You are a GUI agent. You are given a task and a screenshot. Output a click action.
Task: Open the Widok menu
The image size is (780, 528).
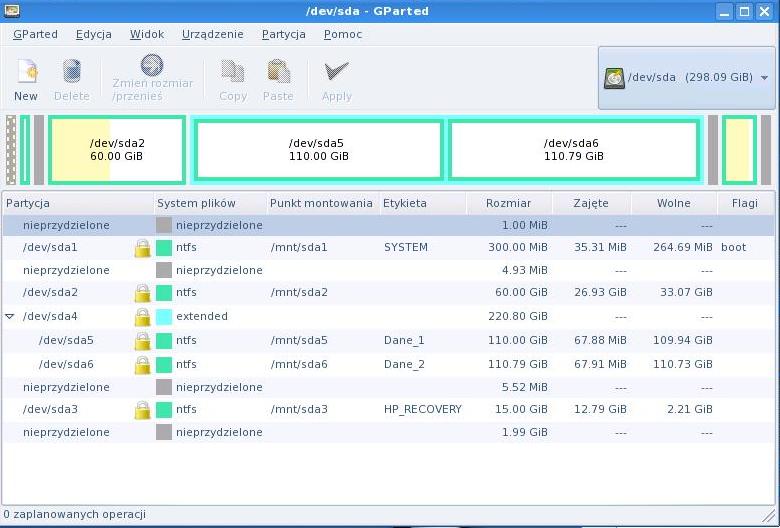tap(147, 34)
